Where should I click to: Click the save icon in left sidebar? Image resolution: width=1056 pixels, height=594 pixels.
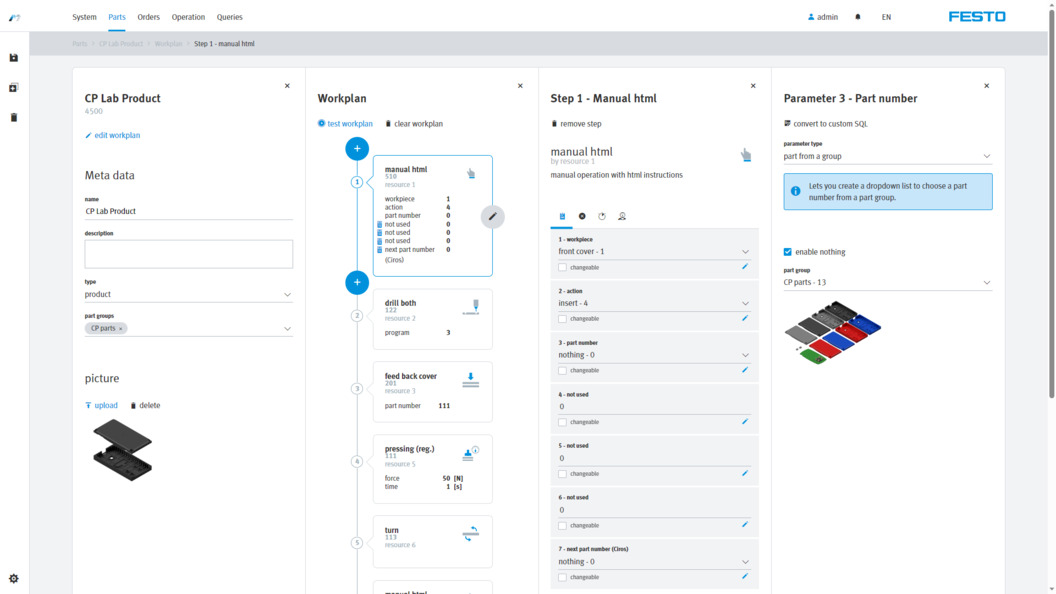pos(14,58)
